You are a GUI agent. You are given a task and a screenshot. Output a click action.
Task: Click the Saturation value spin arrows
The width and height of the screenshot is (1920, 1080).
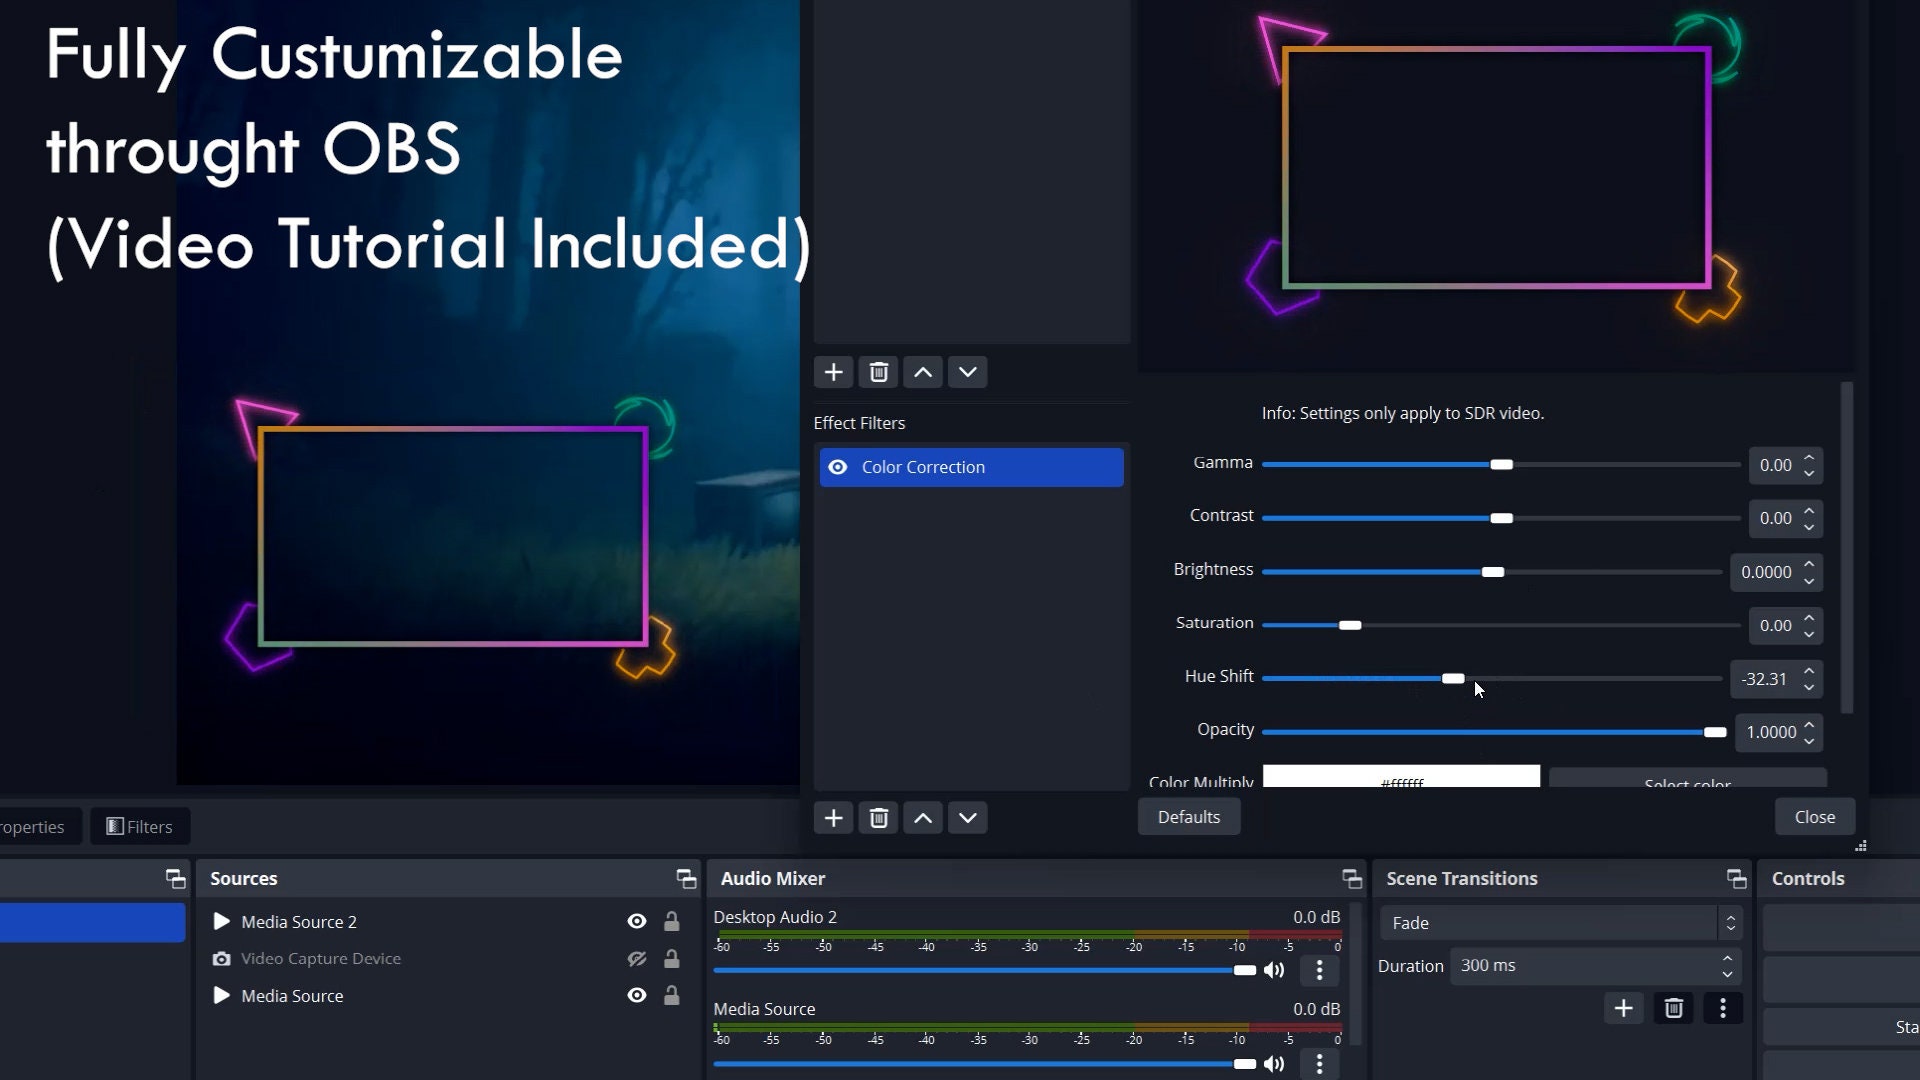click(1809, 626)
